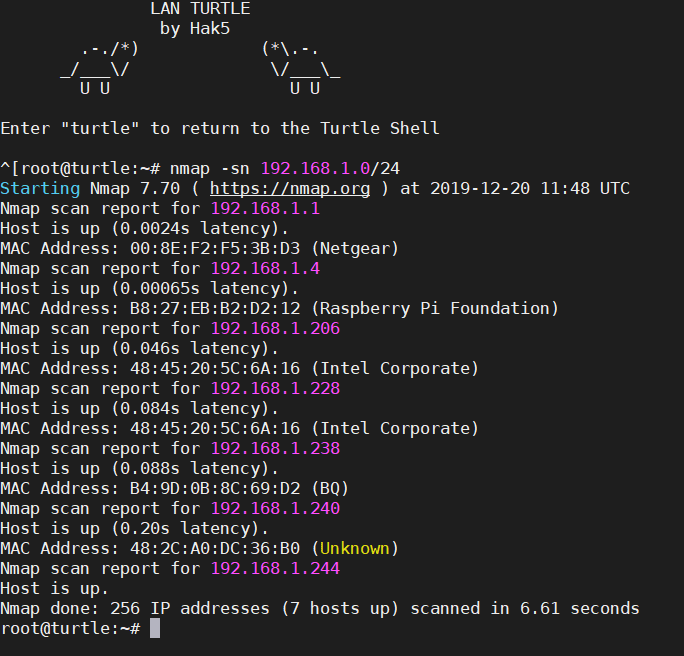The image size is (684, 656).
Task: Click the BQ MAC address B4:9D:0B:8C:69:D2
Action: pos(215,489)
